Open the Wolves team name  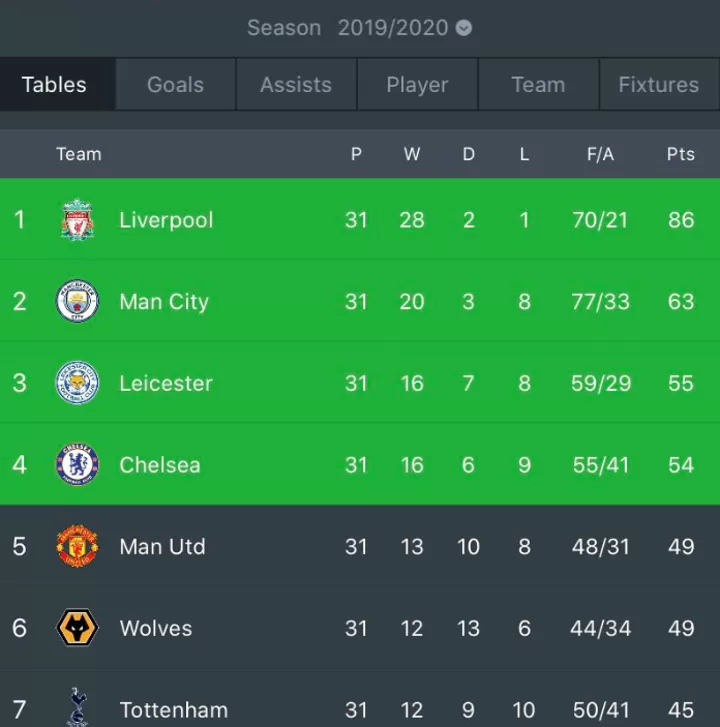click(156, 628)
